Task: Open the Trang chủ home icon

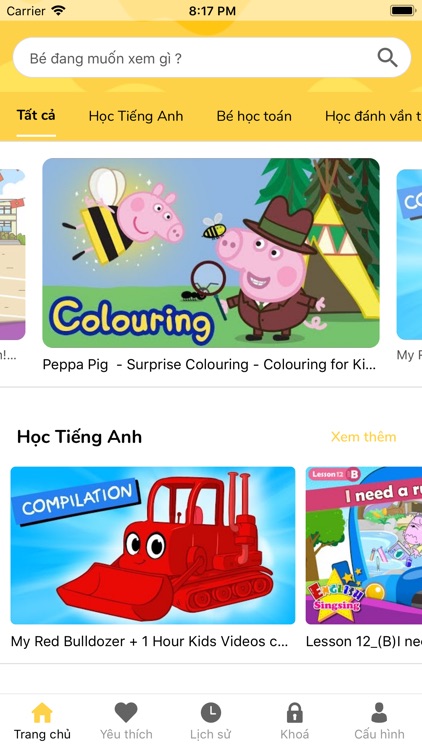Action: pos(42,713)
